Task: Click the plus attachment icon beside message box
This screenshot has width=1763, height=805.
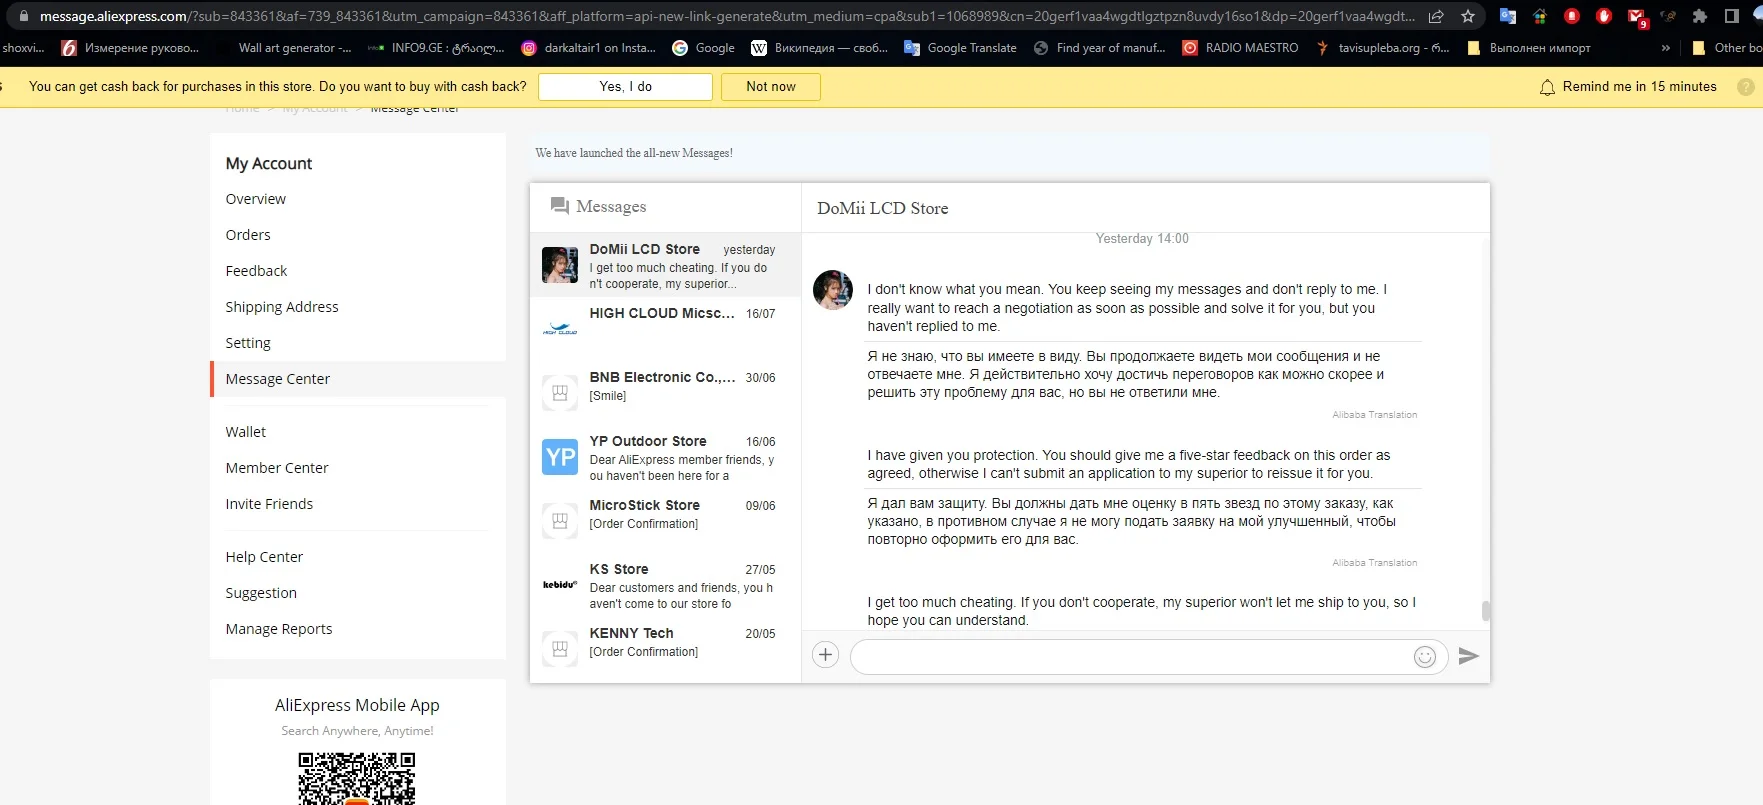Action: click(x=825, y=655)
